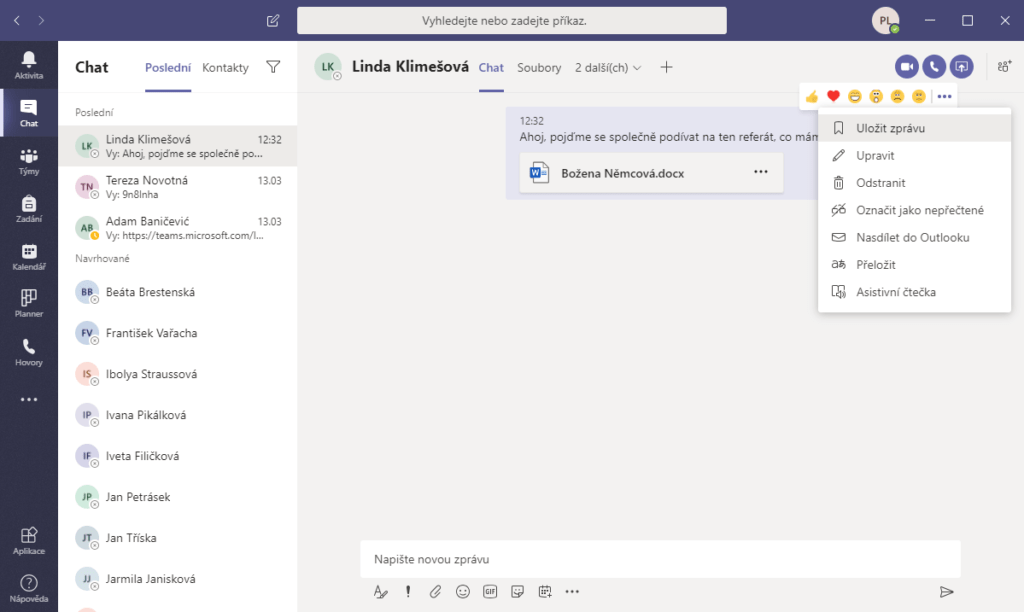Send the message with arrow button
Viewport: 1024px width, 612px height.
point(946,592)
